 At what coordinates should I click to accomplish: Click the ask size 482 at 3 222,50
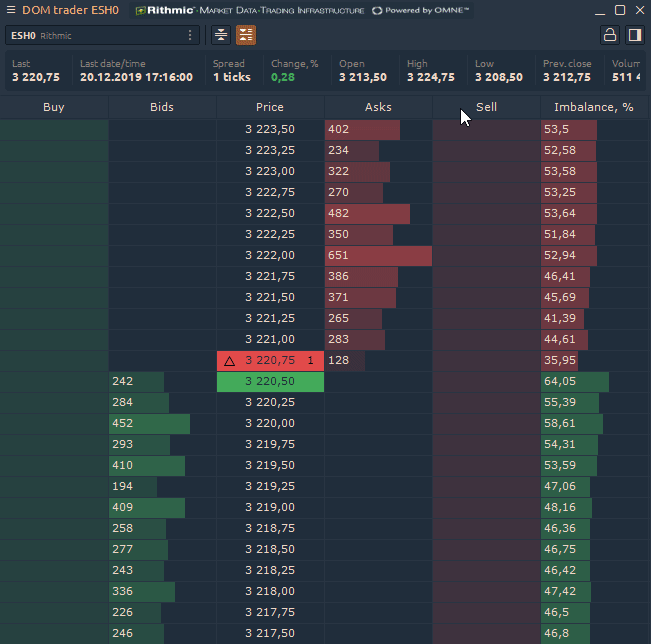(x=378, y=213)
